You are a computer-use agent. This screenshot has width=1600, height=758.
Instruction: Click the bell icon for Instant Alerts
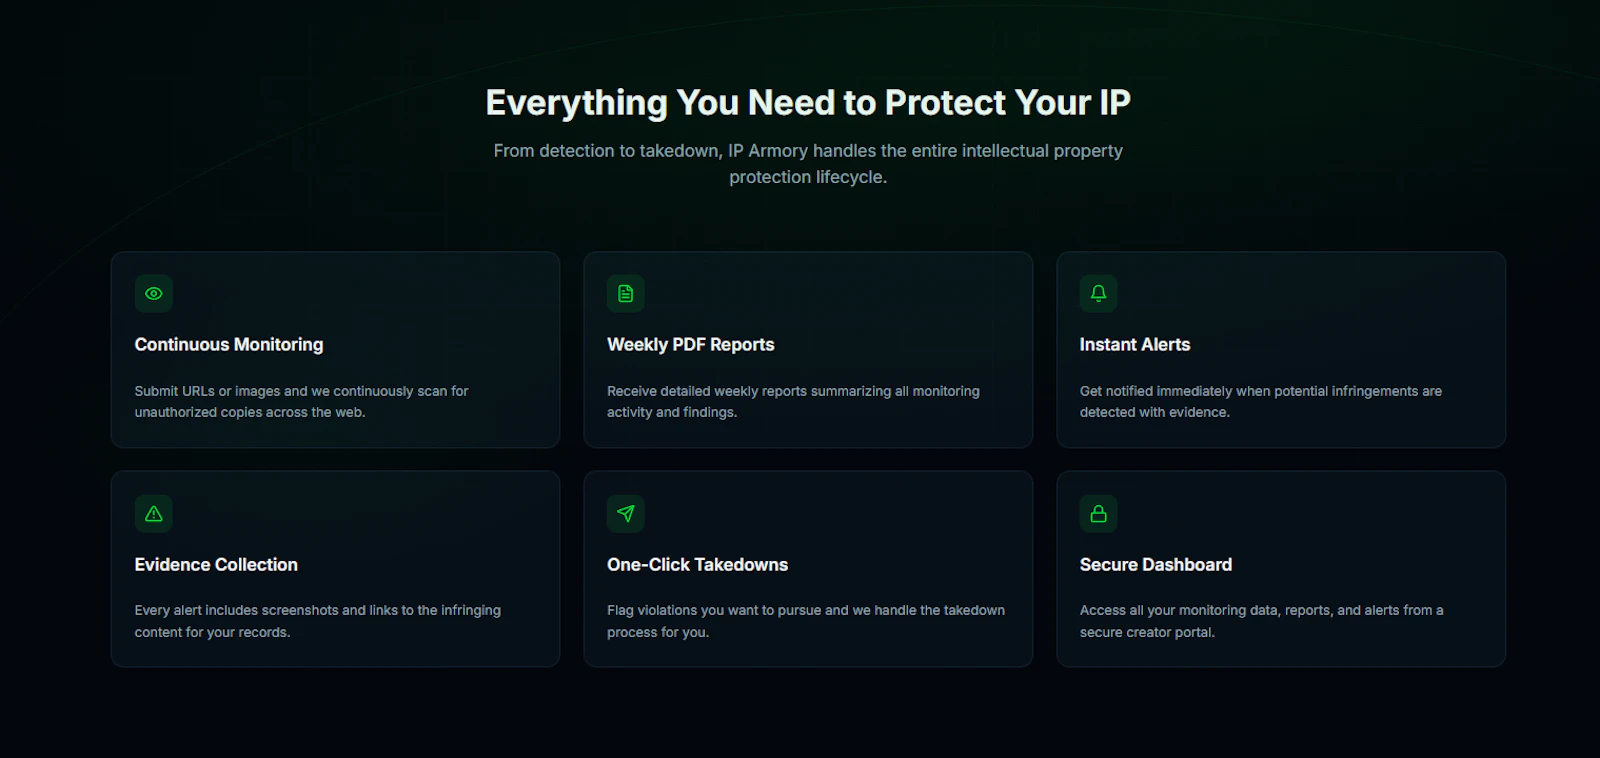coord(1099,294)
